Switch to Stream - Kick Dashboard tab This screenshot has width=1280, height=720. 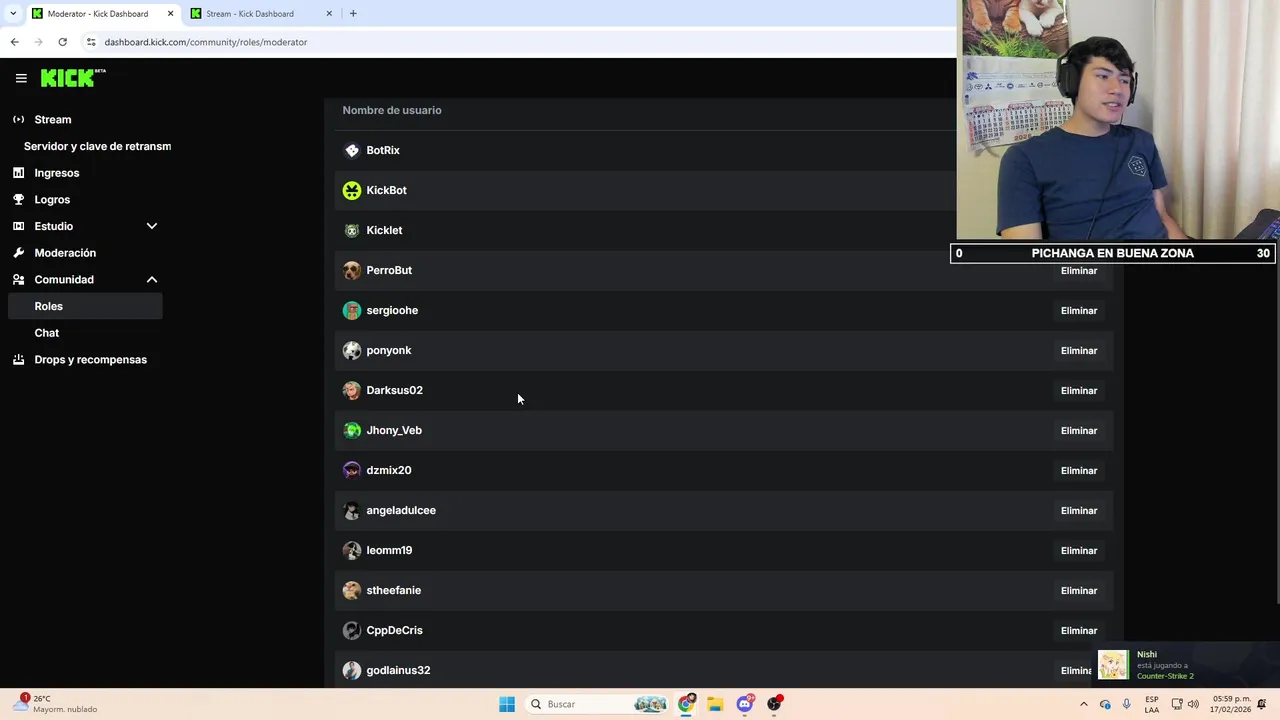pos(260,14)
